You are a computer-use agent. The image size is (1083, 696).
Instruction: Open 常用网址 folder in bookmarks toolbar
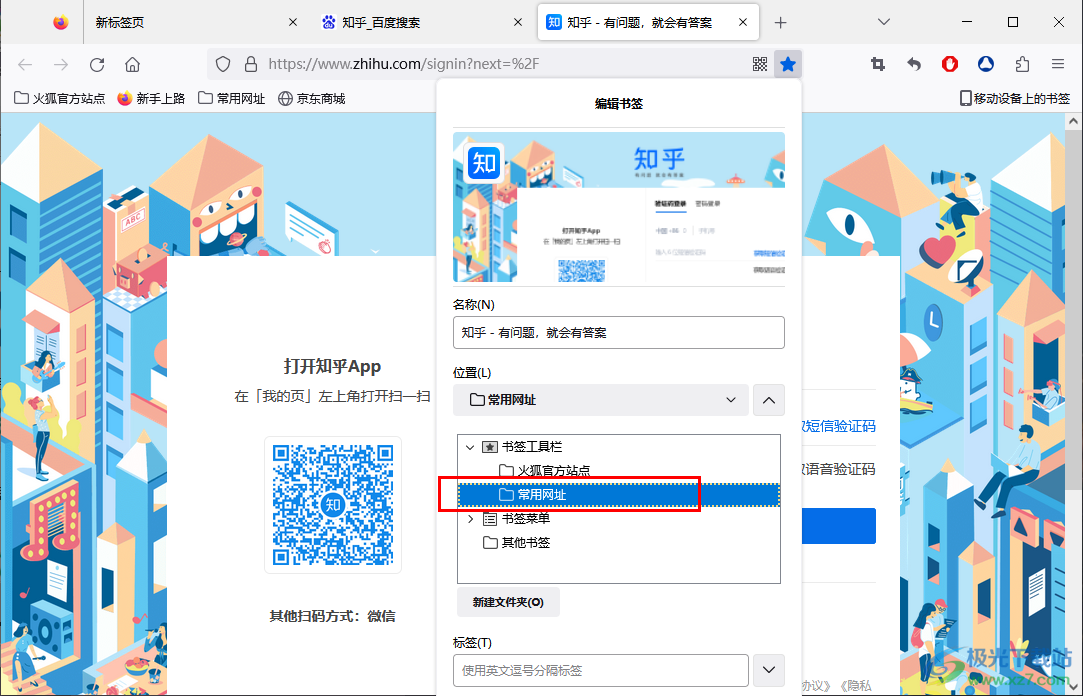tap(231, 98)
